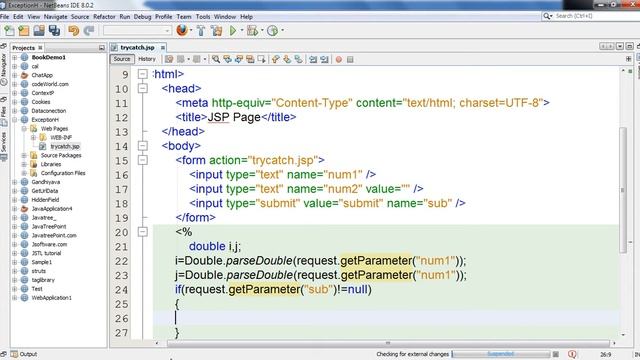Image resolution: width=640 pixels, height=360 pixels.
Task: Run the project with green play icon
Action: tap(233, 31)
